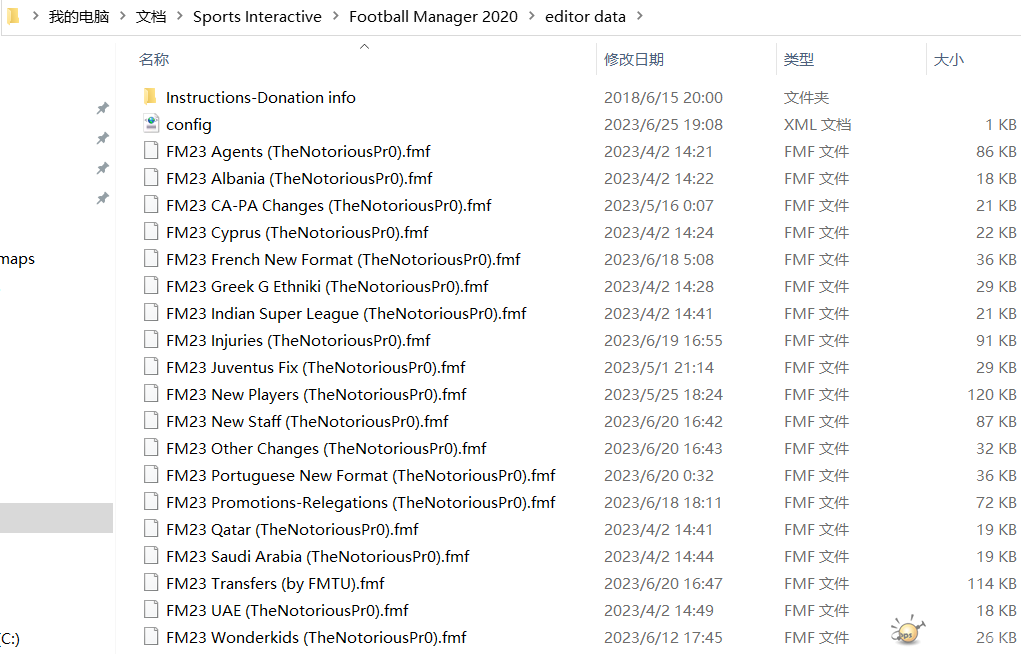
Task: Select FM23 Wonderkids (TheNotoriousPr0).fmf file name
Action: [x=316, y=638]
